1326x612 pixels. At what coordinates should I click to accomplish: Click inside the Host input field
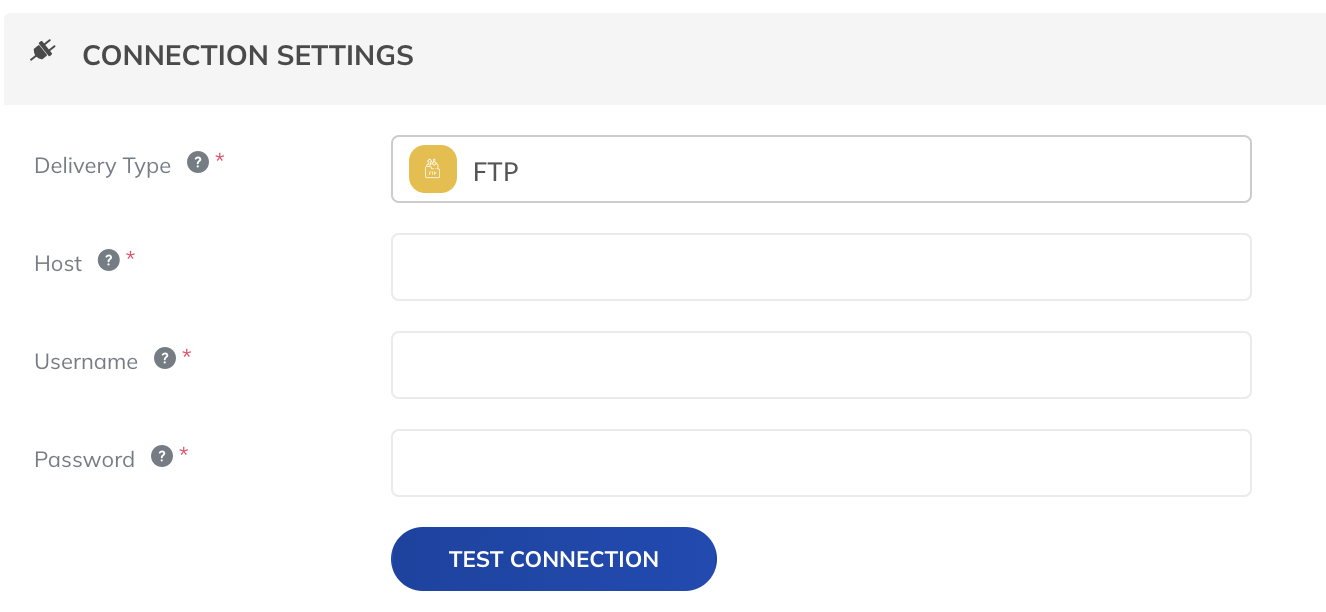coord(820,266)
